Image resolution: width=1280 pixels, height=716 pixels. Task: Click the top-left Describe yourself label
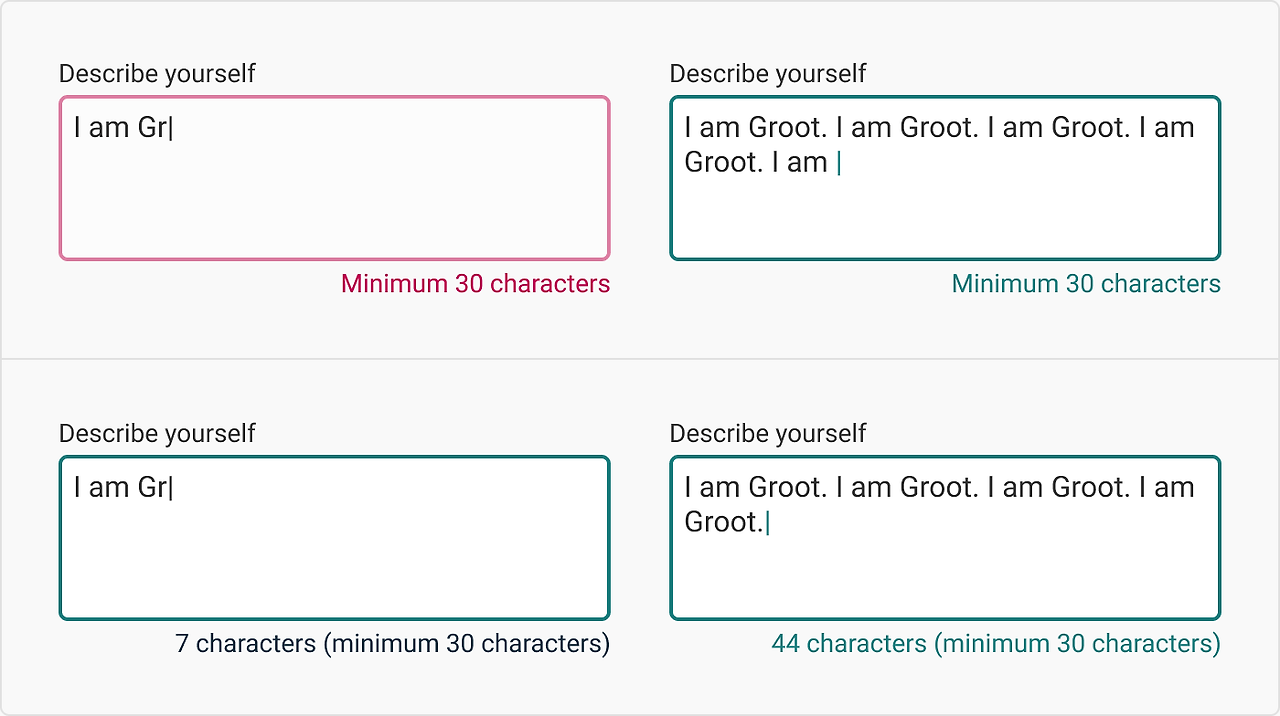tap(157, 74)
